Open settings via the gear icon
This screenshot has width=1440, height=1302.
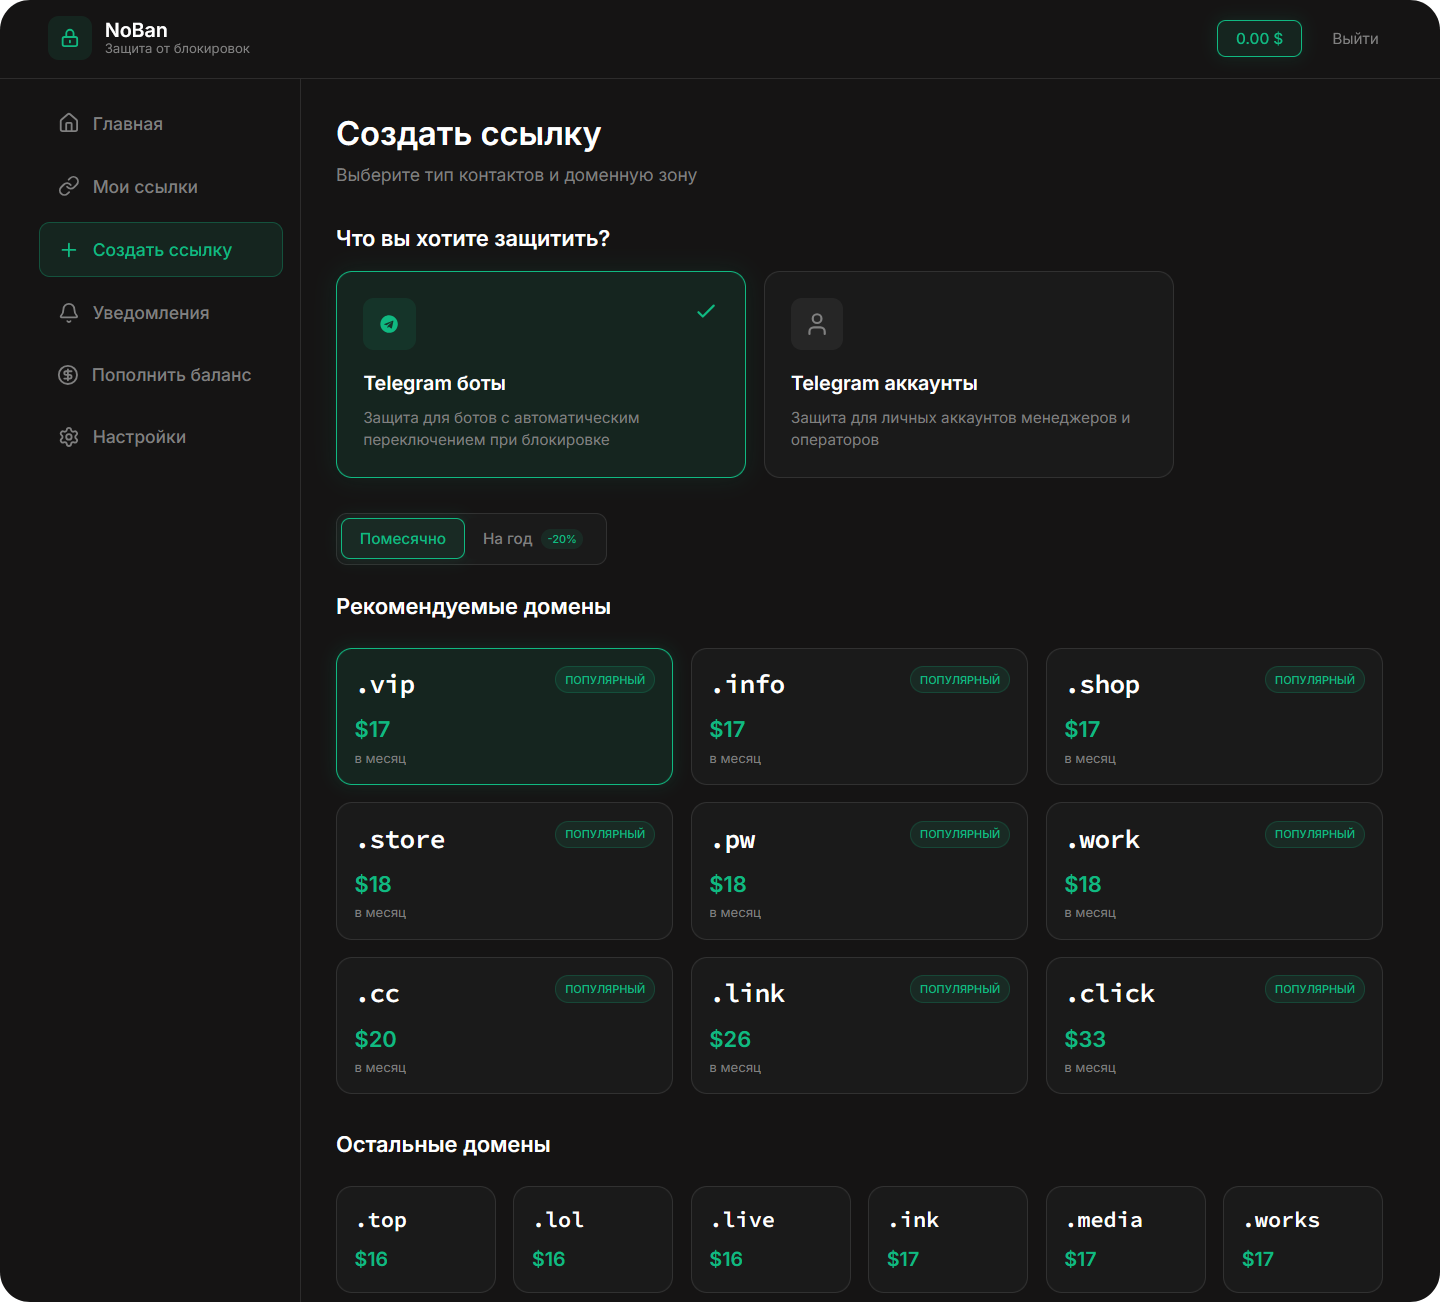(x=69, y=437)
